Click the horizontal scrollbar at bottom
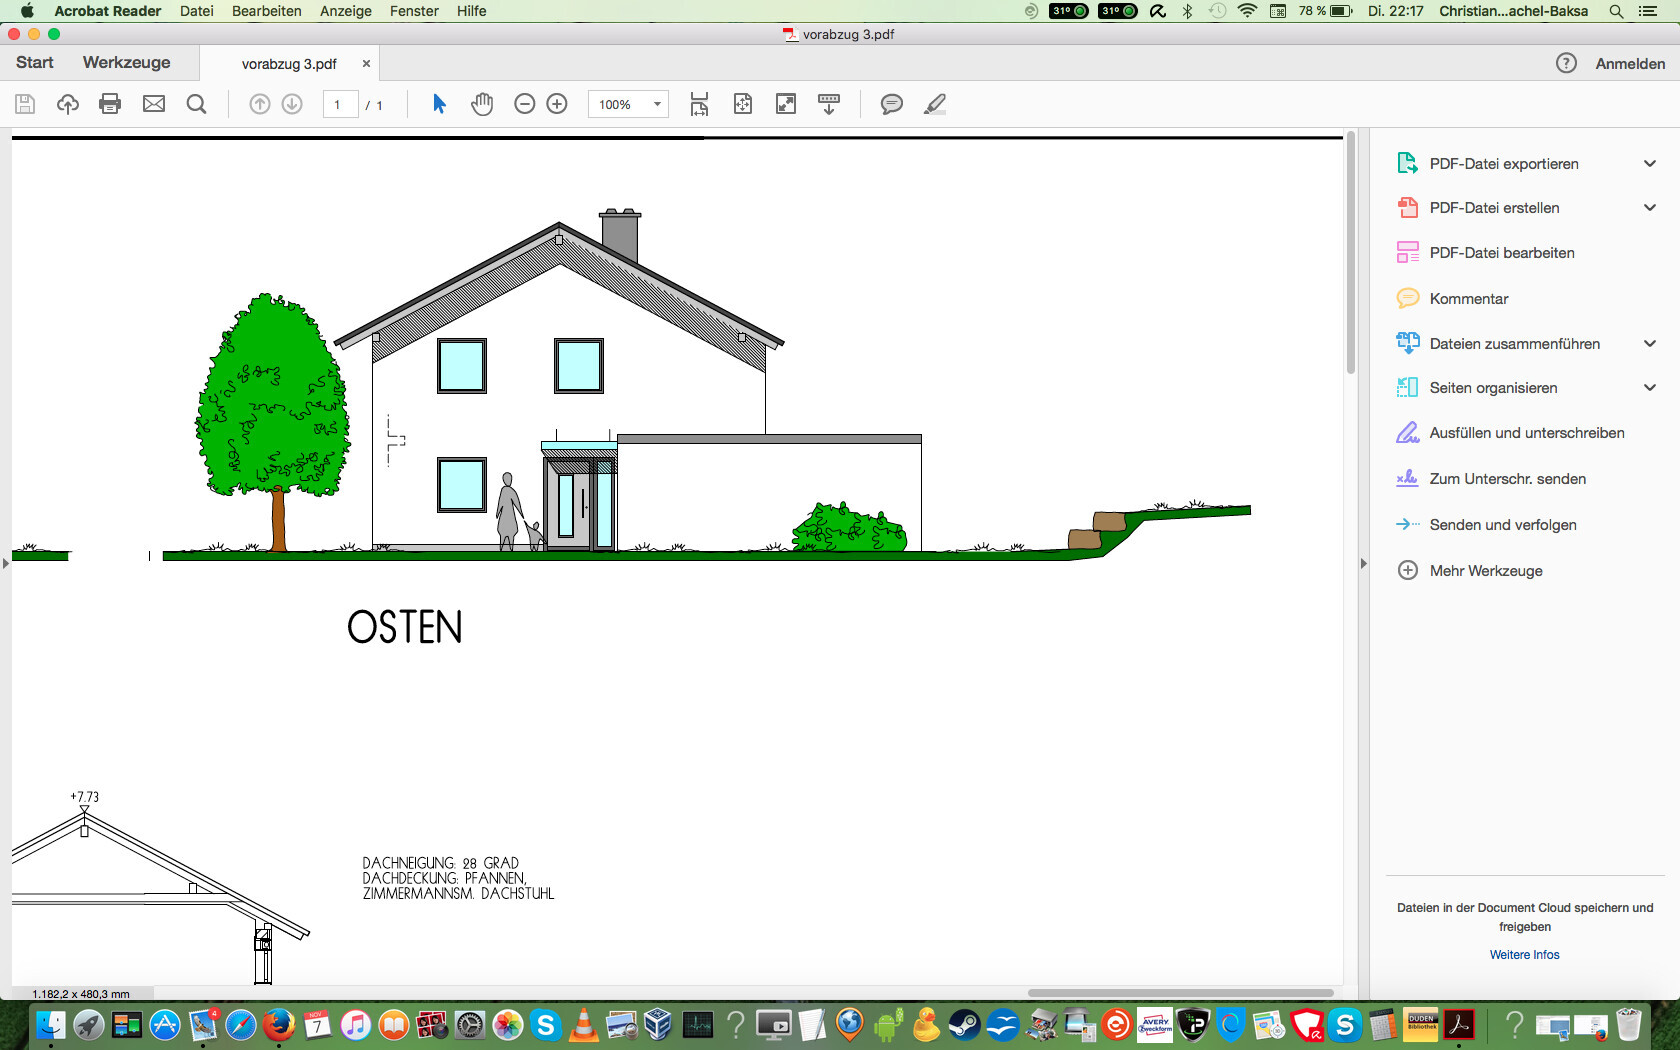This screenshot has width=1680, height=1050. coord(1180,993)
